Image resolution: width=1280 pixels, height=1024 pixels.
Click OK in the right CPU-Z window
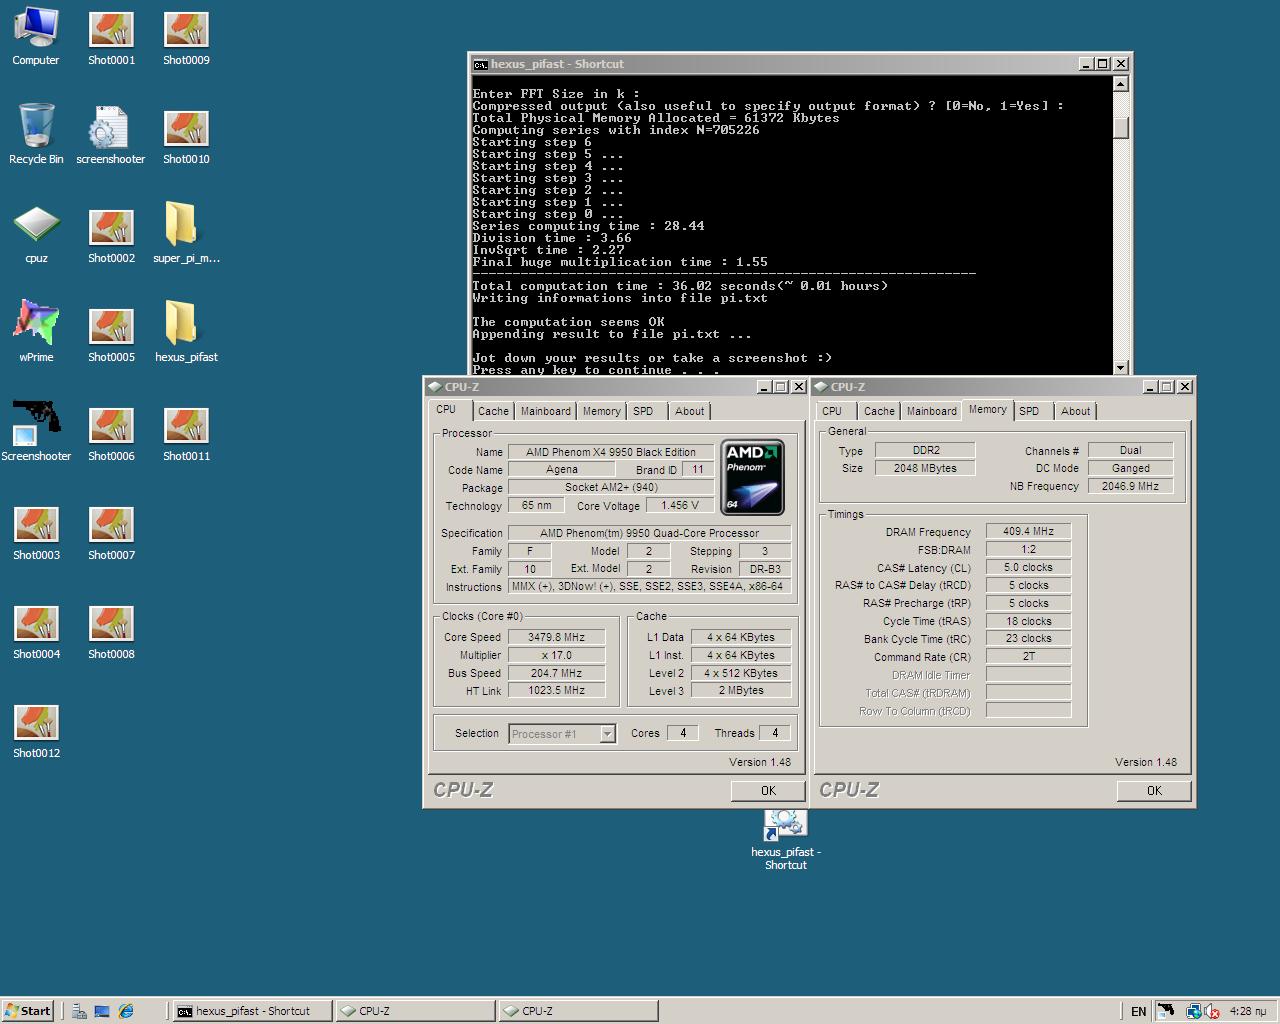tap(1154, 790)
